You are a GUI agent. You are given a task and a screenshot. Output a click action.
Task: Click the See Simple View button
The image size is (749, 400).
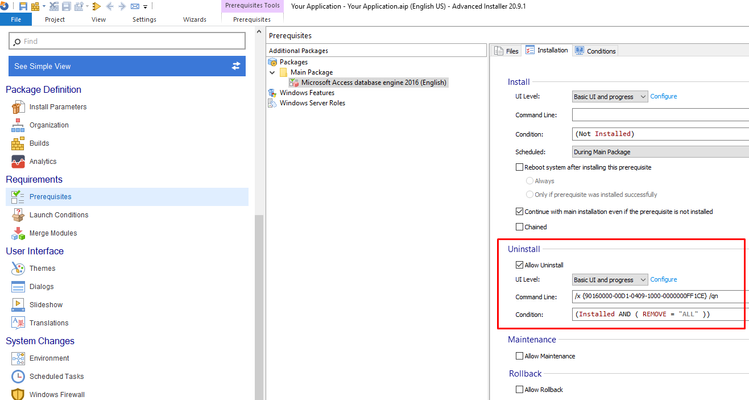click(x=127, y=66)
